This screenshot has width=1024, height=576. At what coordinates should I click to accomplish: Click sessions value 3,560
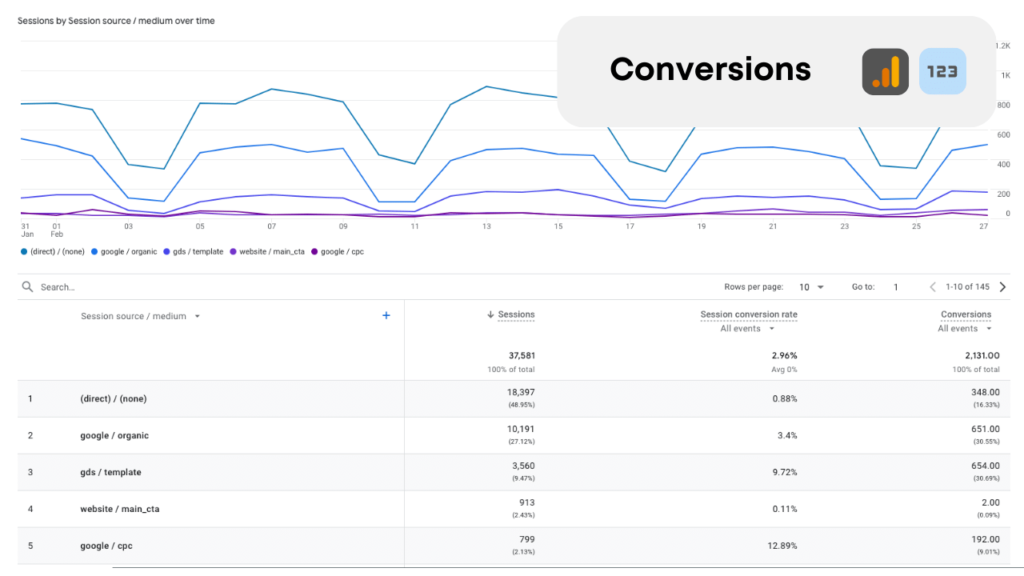524,466
